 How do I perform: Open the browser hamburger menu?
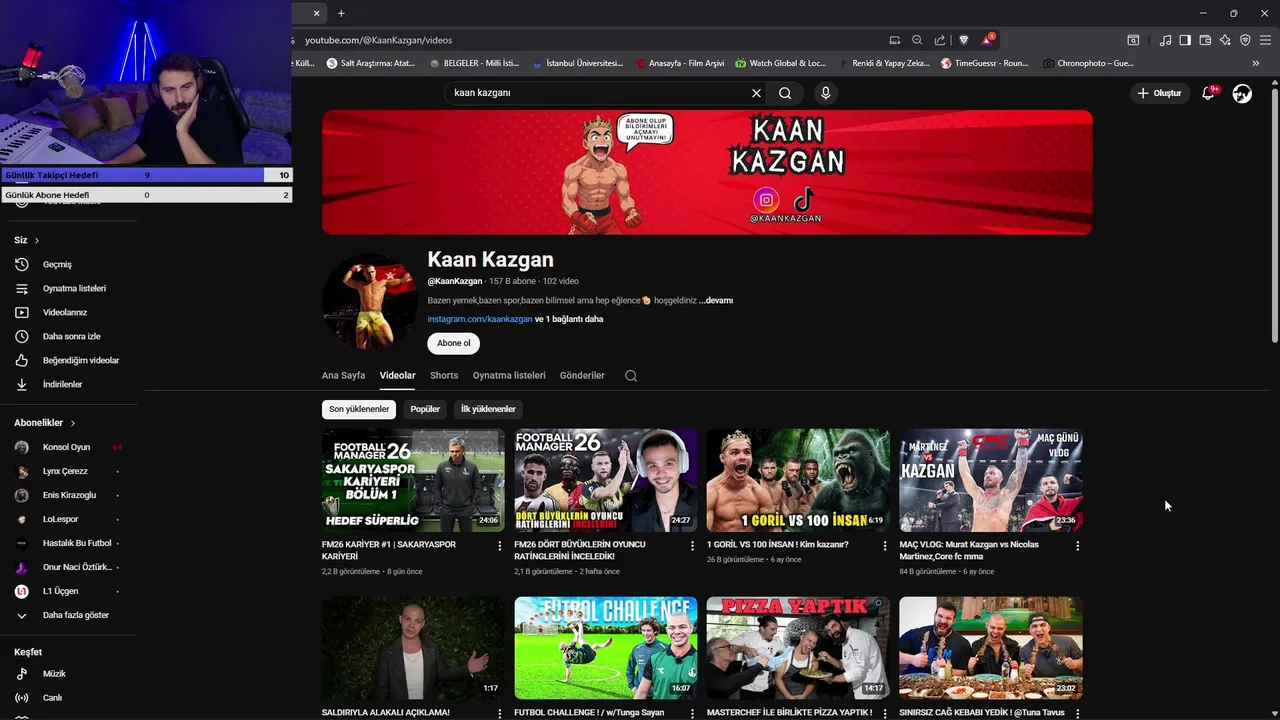[1266, 40]
